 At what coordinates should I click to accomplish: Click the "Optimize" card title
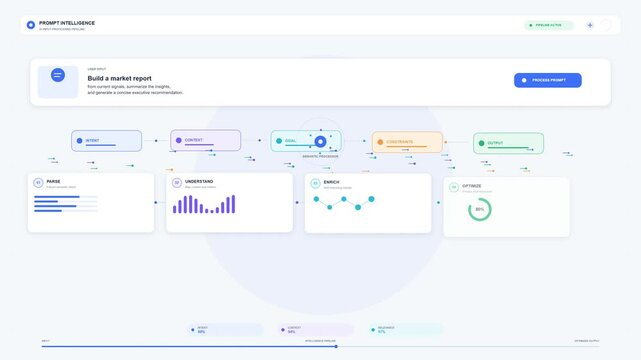472,186
